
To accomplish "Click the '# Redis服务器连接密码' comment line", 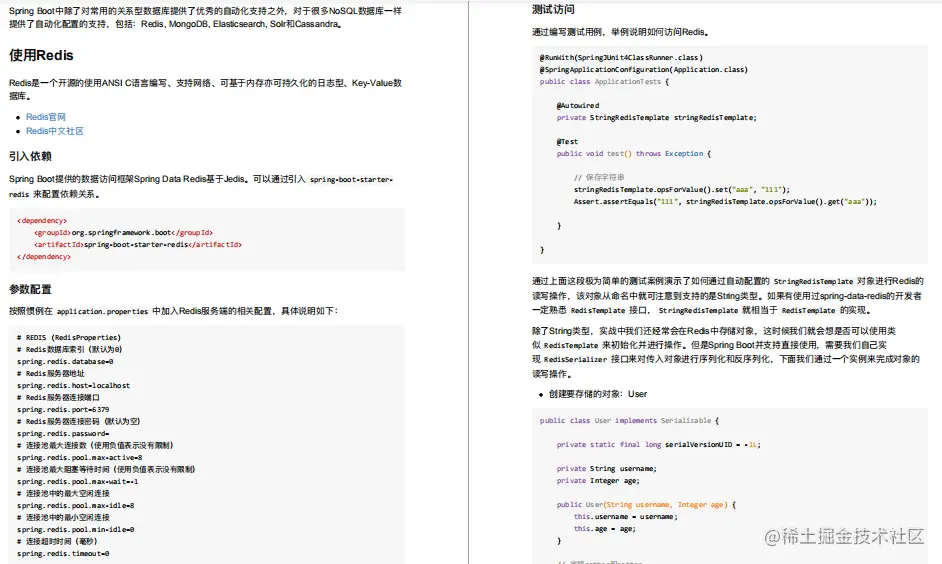I will pyautogui.click(x=79, y=422).
